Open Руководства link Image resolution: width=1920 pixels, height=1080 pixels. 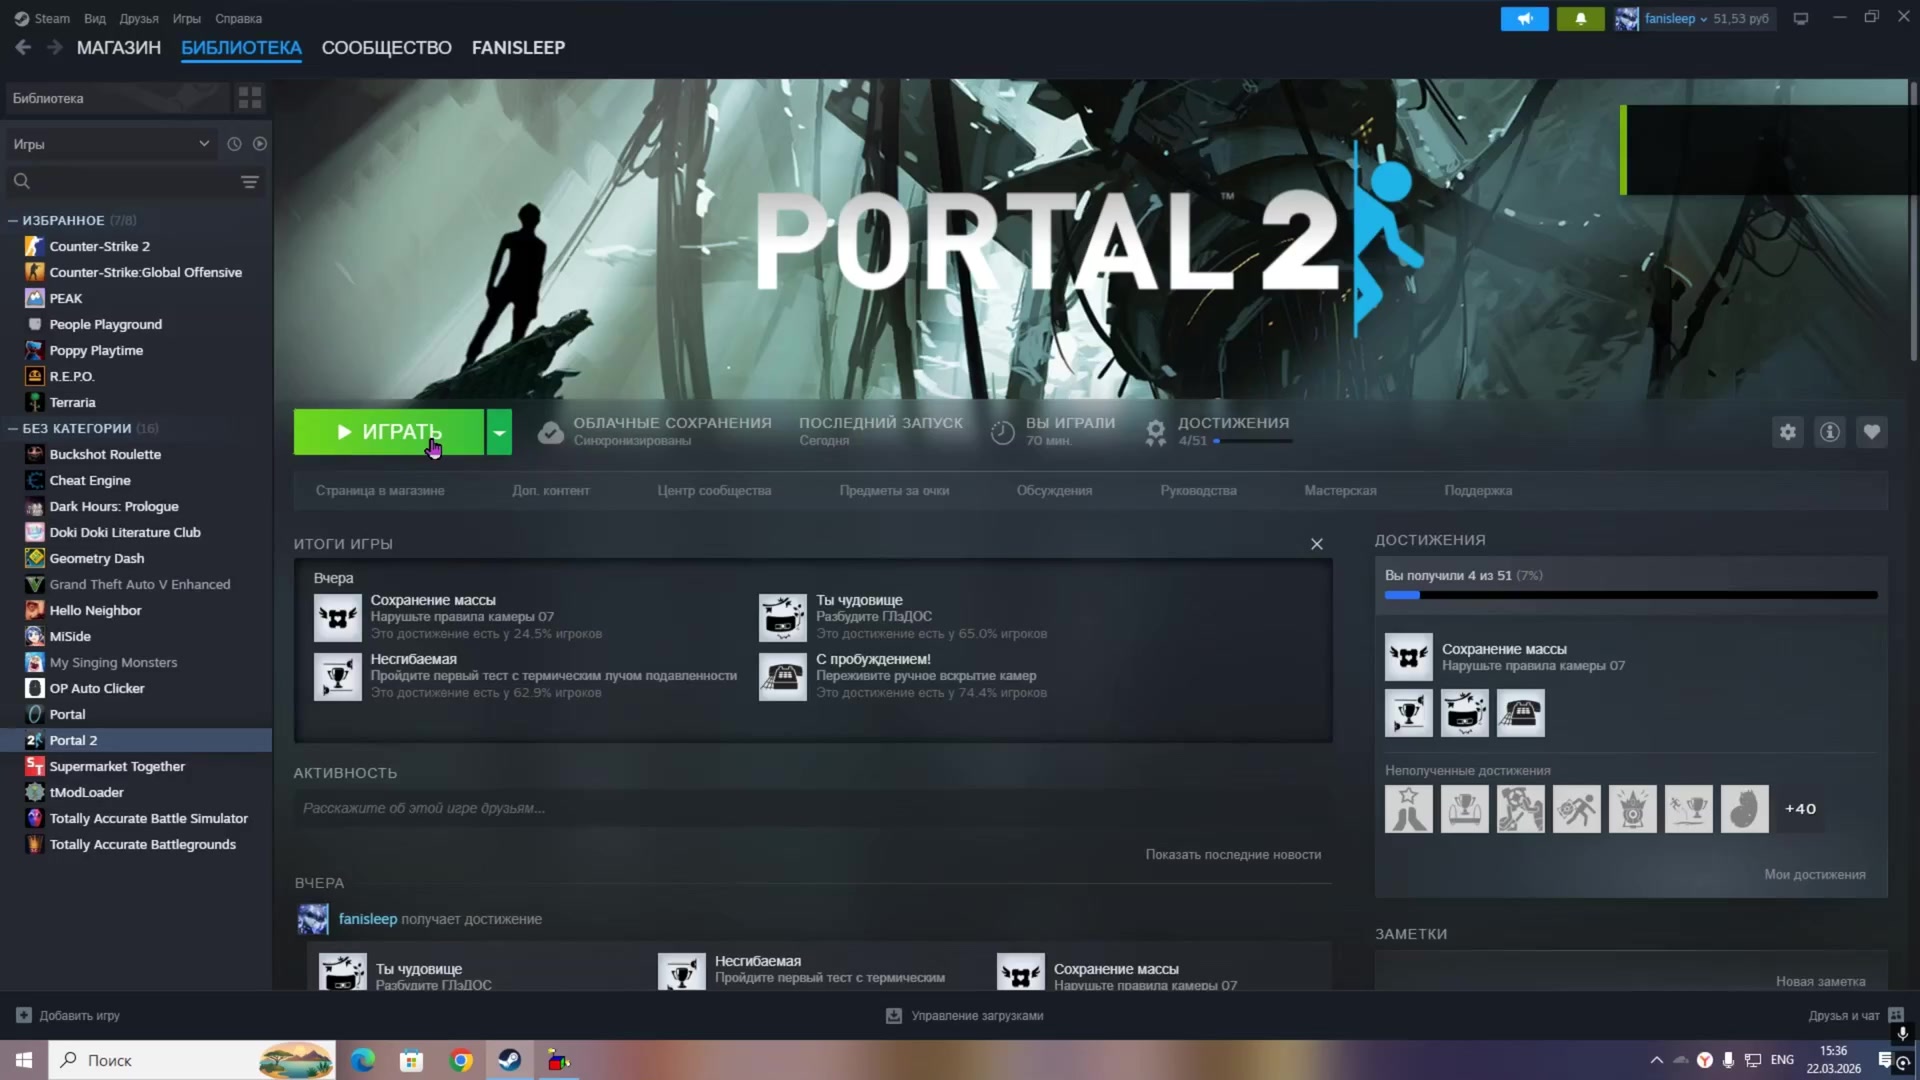click(1198, 491)
